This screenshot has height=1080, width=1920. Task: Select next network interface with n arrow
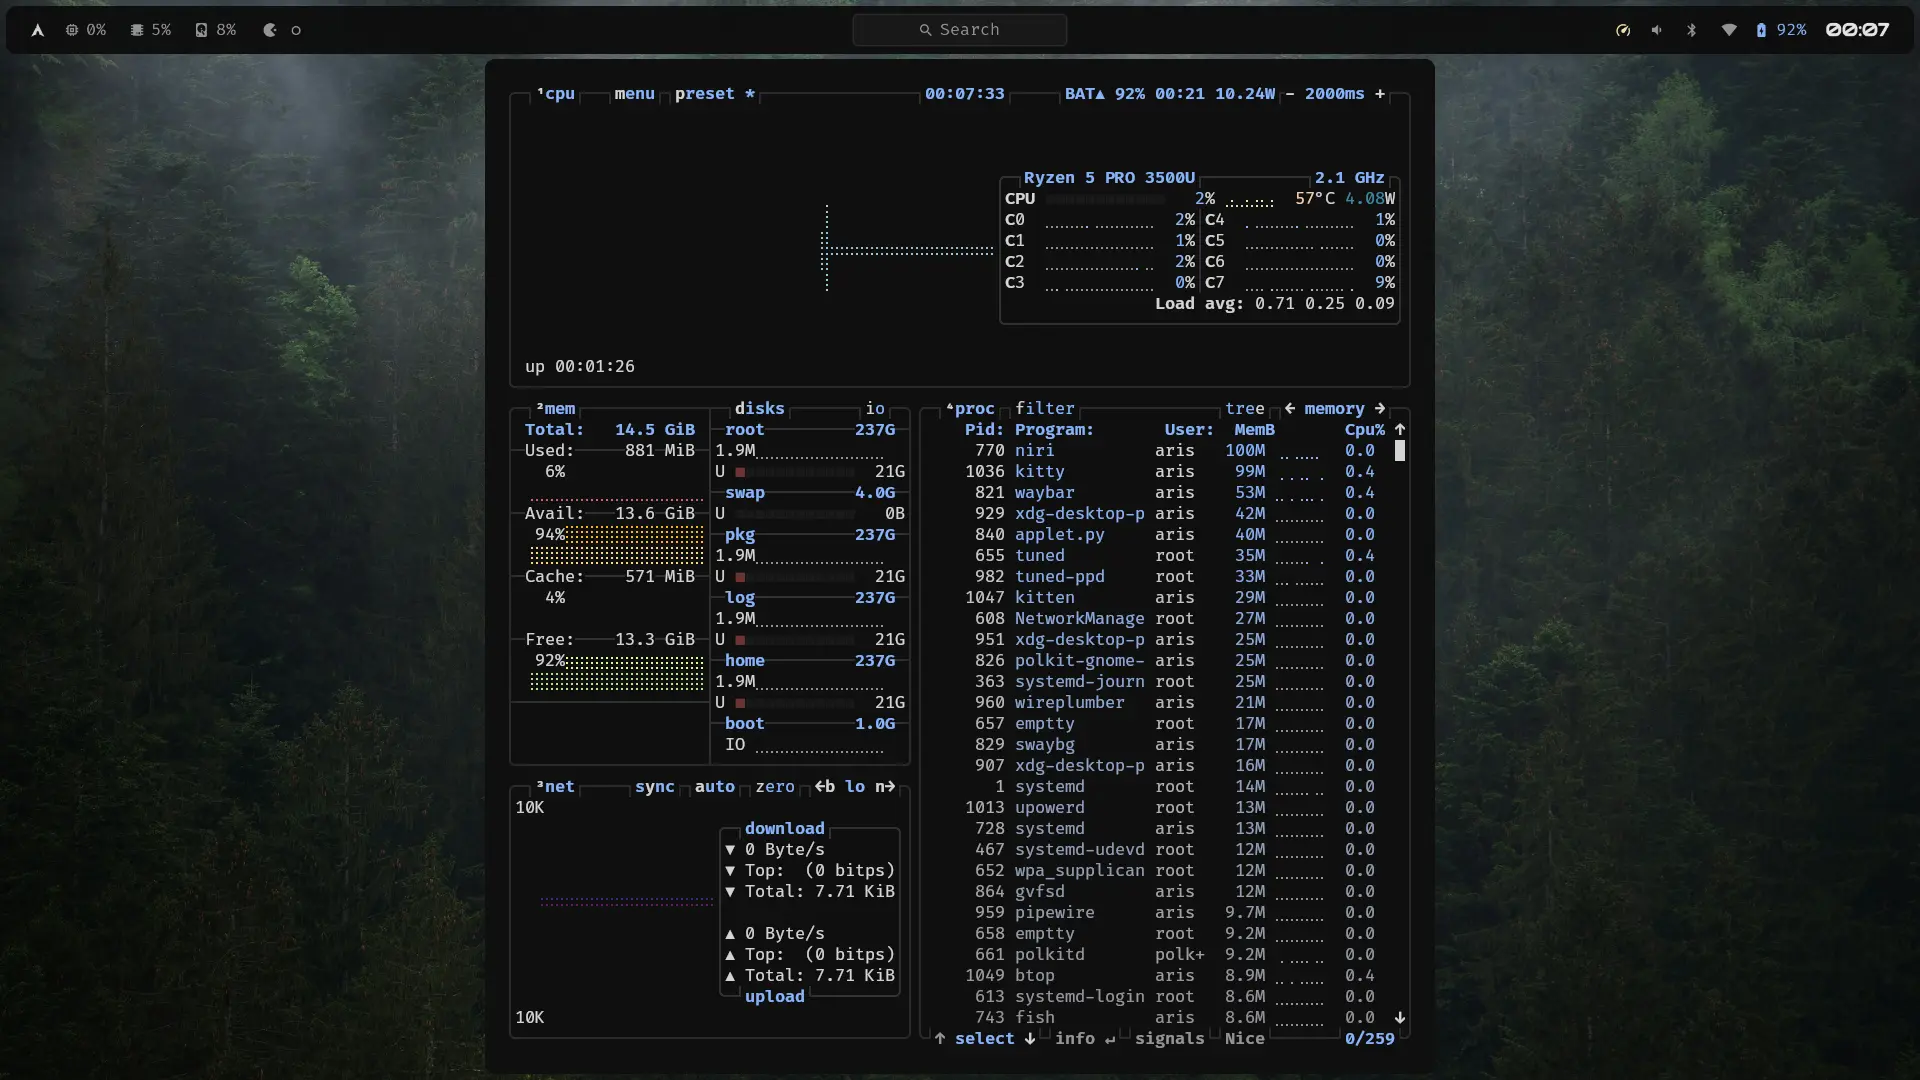tap(885, 786)
